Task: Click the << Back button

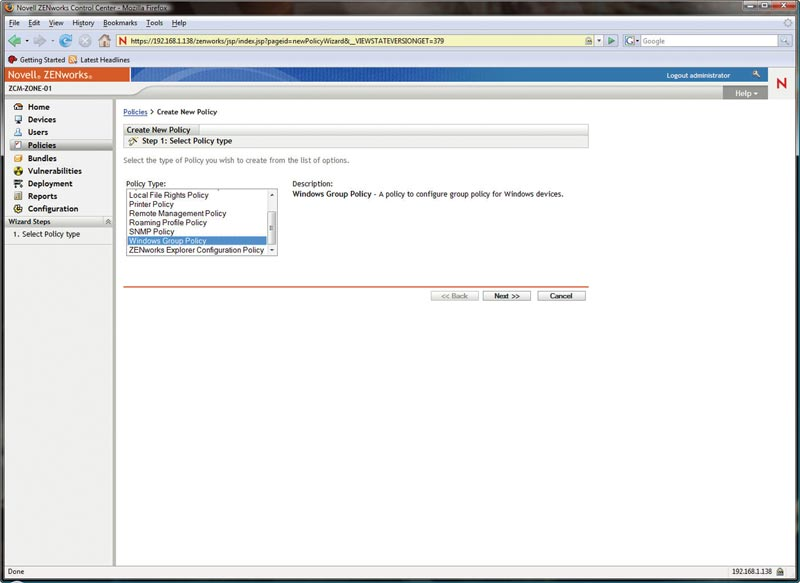Action: tap(455, 296)
